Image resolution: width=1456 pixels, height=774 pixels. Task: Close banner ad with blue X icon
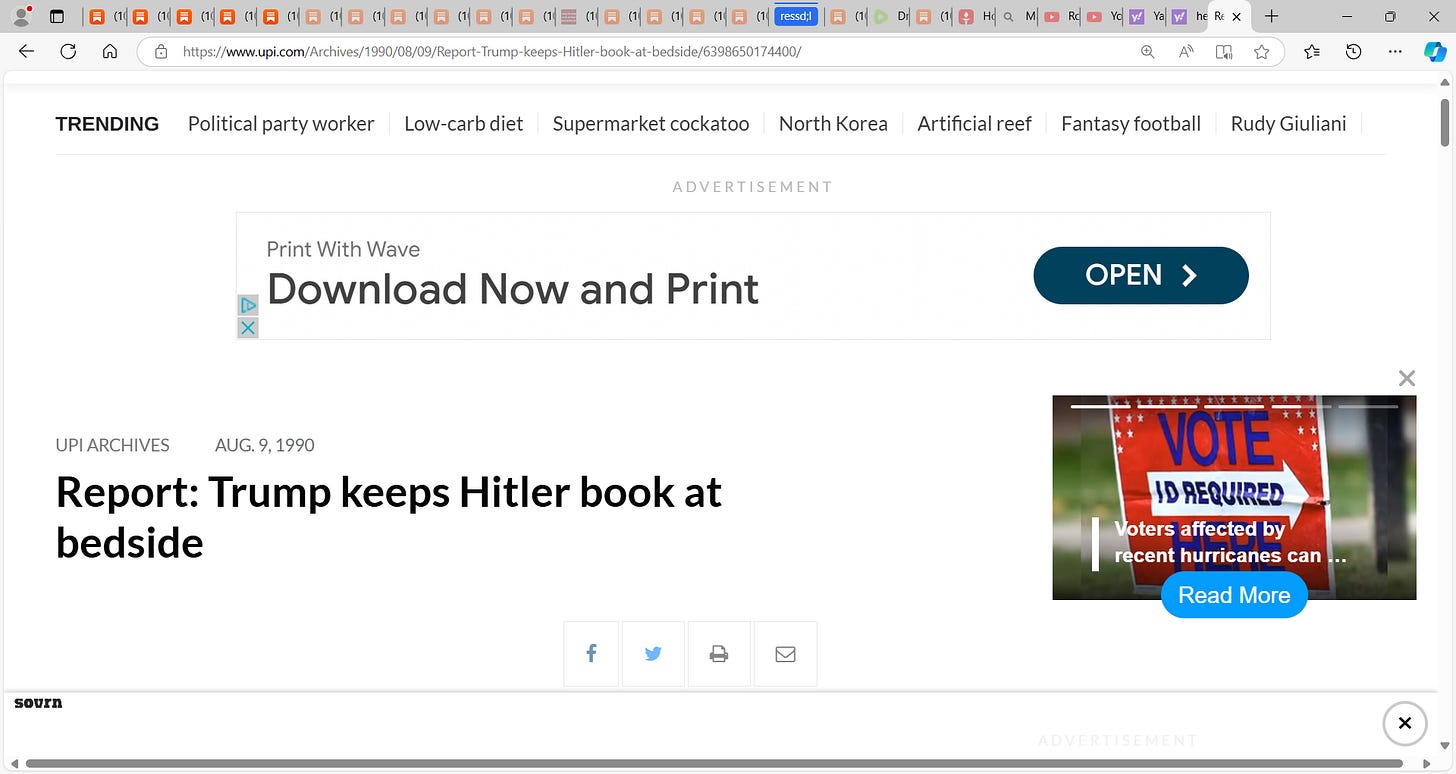point(248,327)
